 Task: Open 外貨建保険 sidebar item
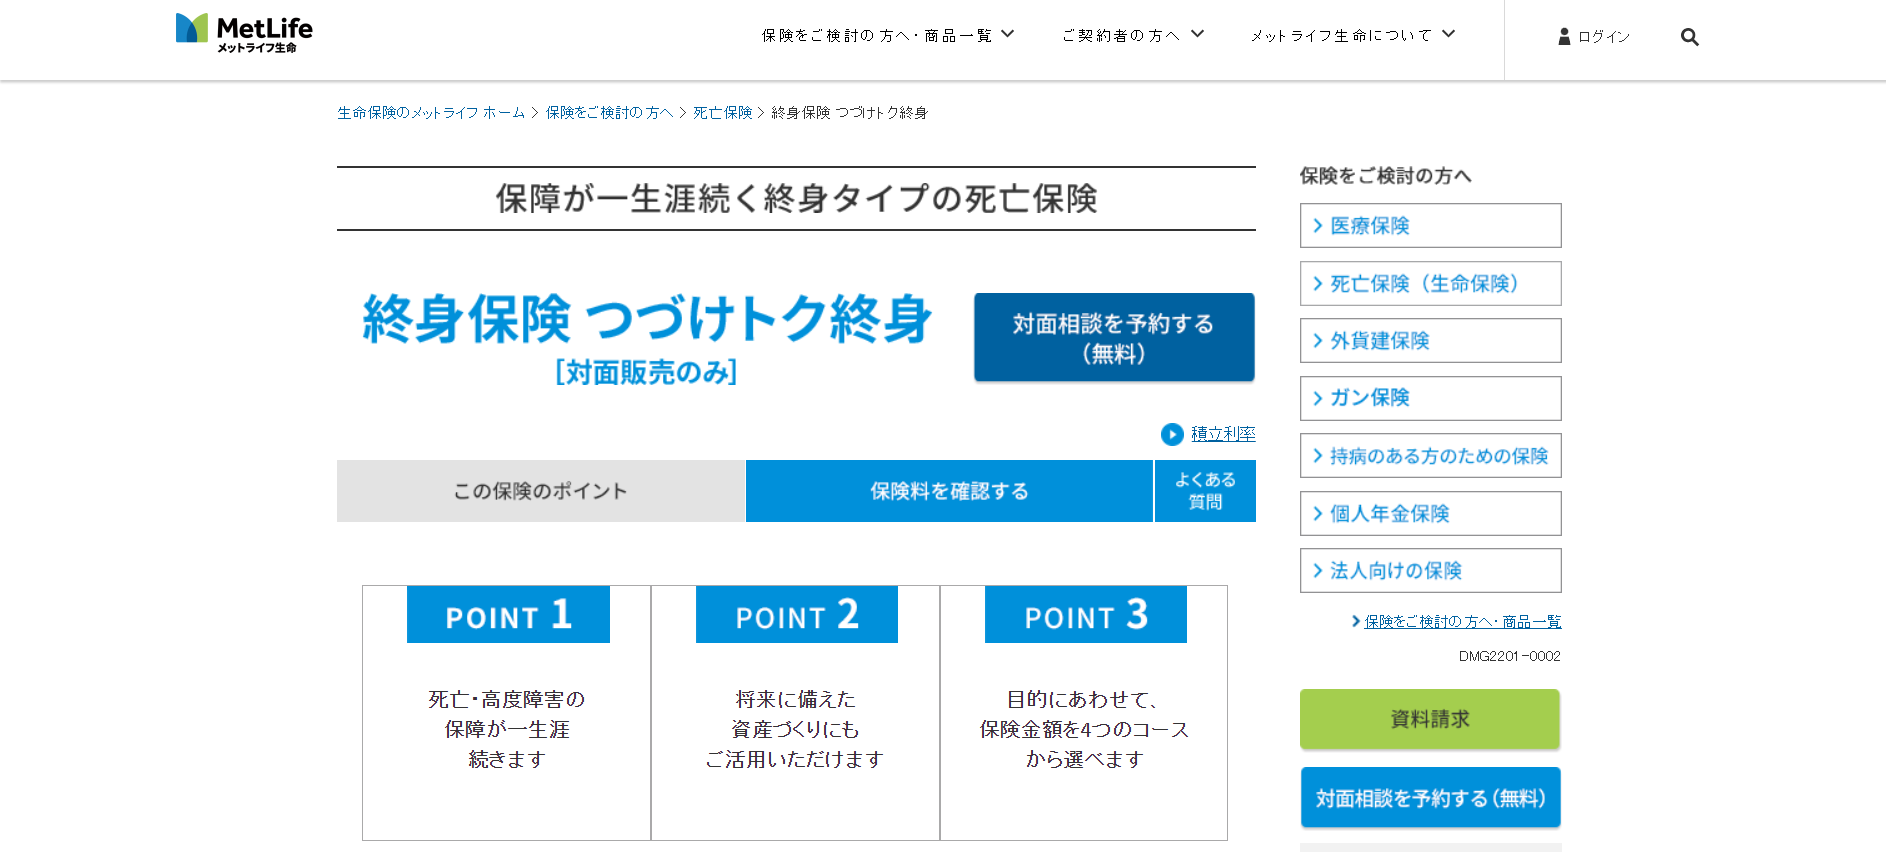tap(1430, 341)
